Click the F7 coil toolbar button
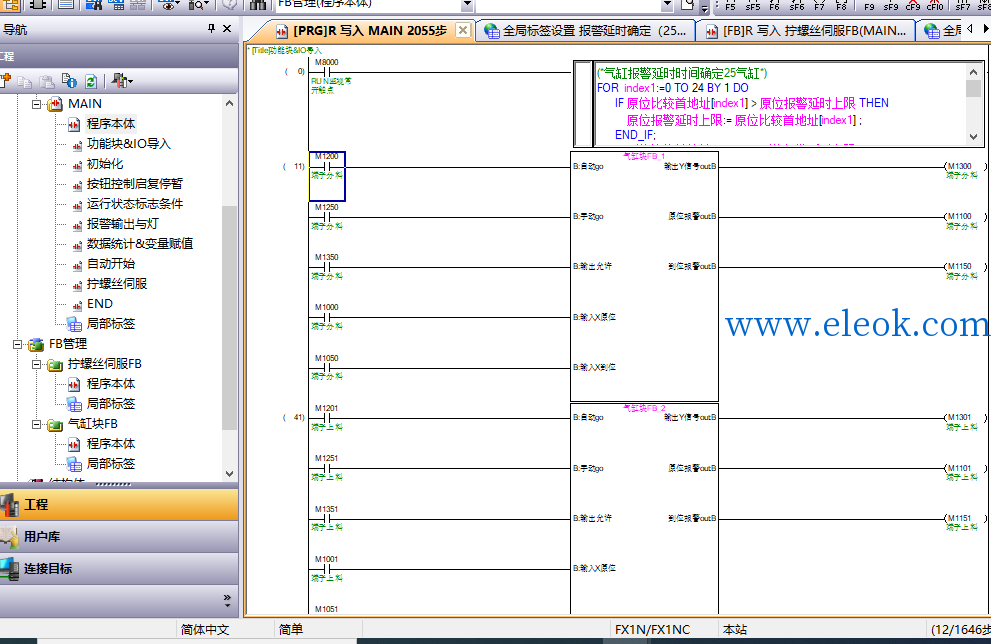This screenshot has height=644, width=991. coord(819,5)
